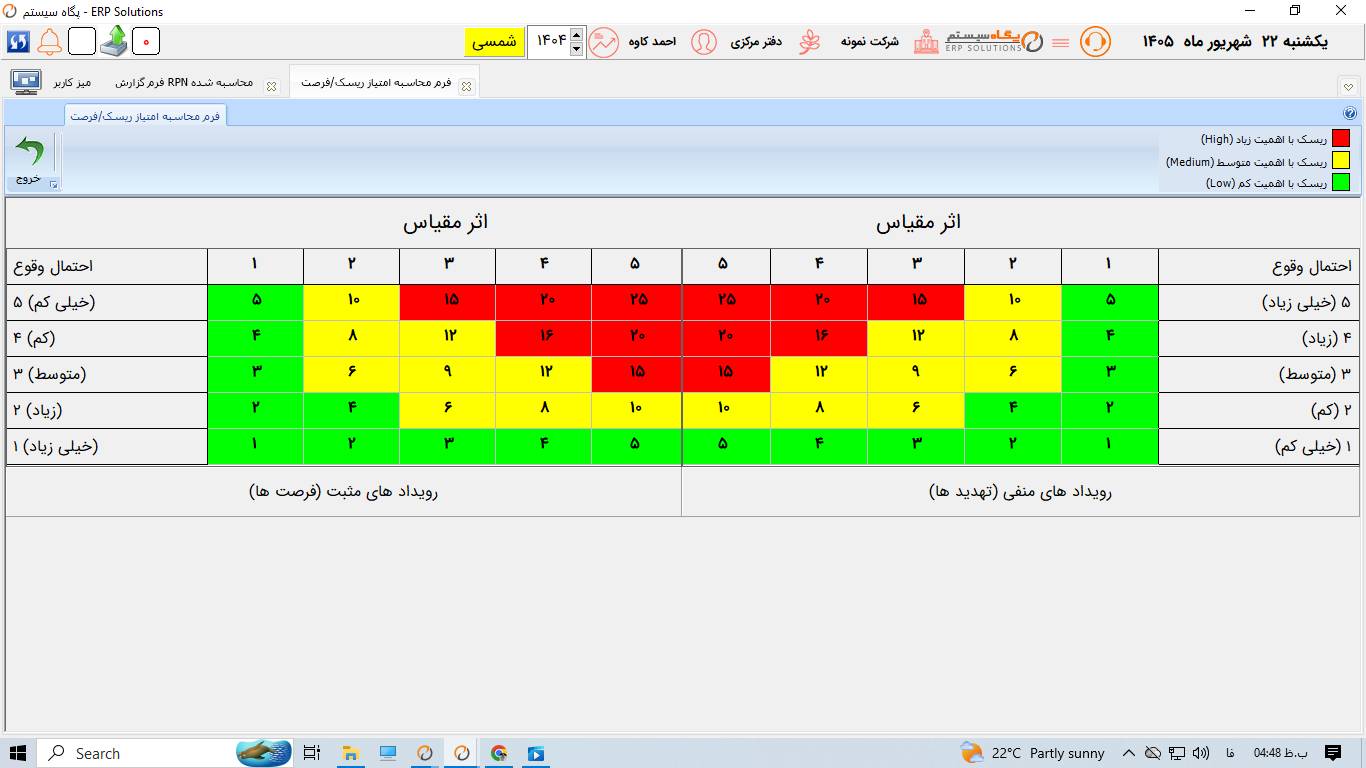Screen dimensions: 1366x768
Task: Switch to the محاسبه شده RPN report tab
Action: pos(184,82)
